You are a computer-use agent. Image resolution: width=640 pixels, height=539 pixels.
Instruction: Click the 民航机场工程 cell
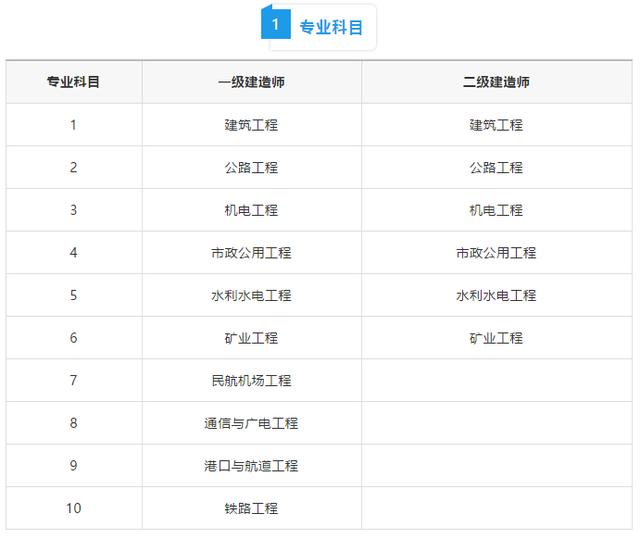pos(251,380)
